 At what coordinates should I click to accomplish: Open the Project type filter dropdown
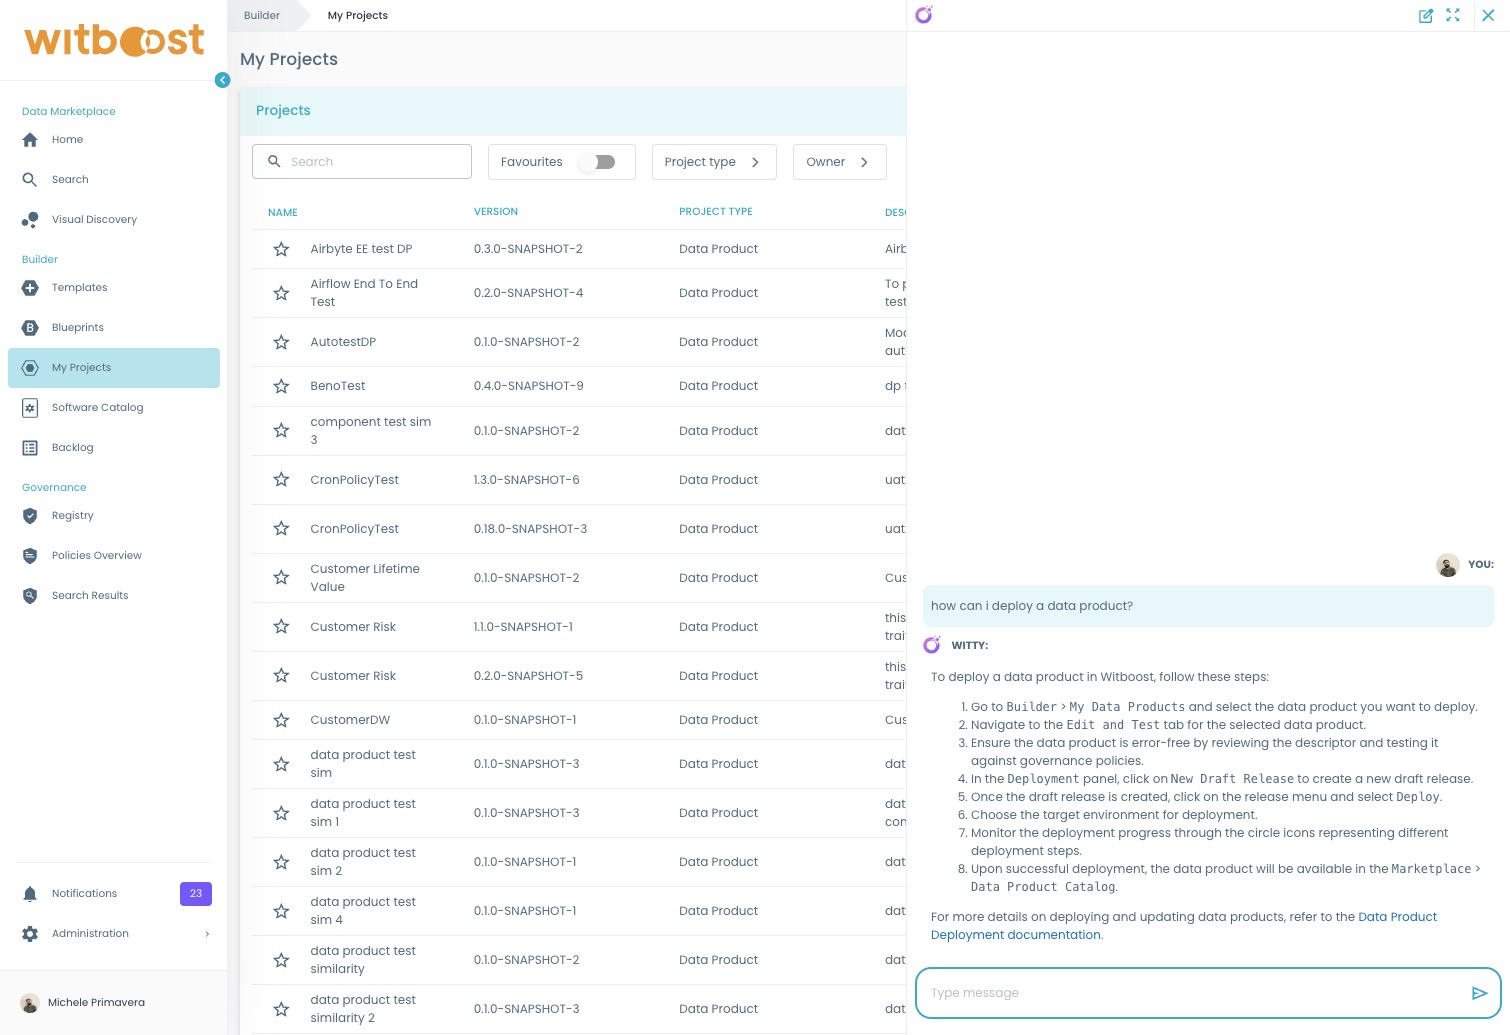point(713,162)
